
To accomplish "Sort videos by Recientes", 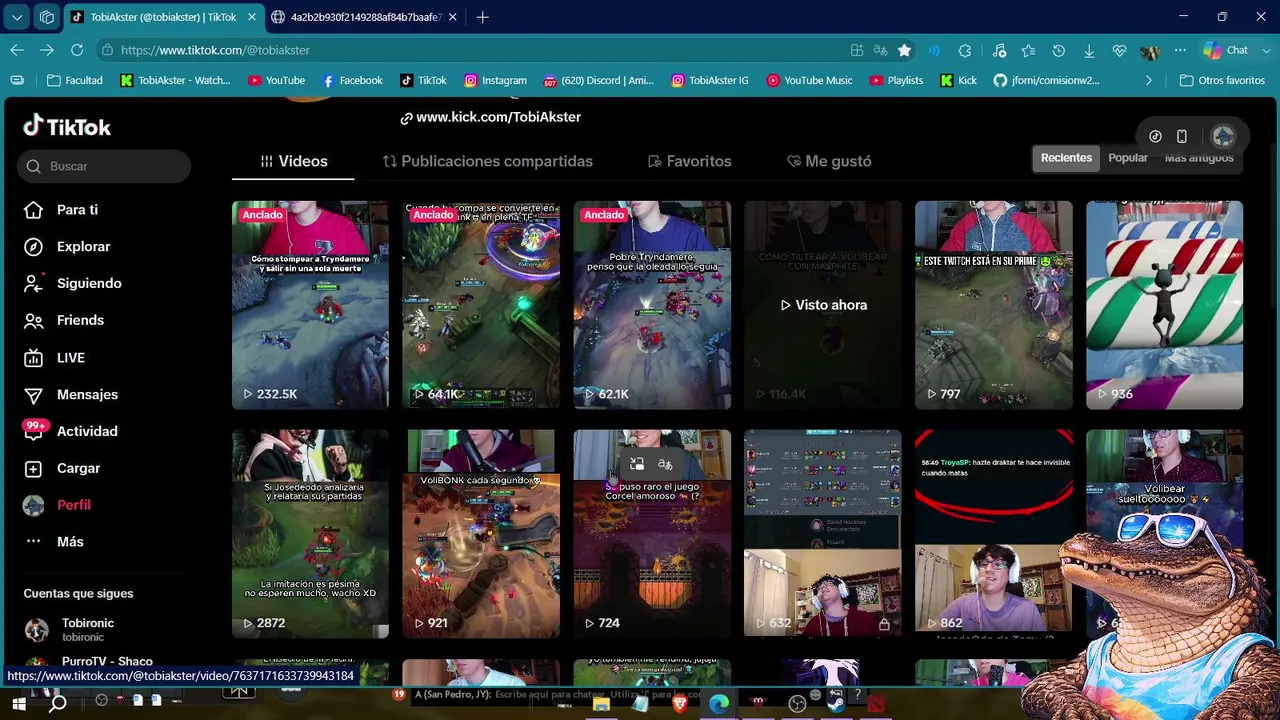I will click(1066, 158).
